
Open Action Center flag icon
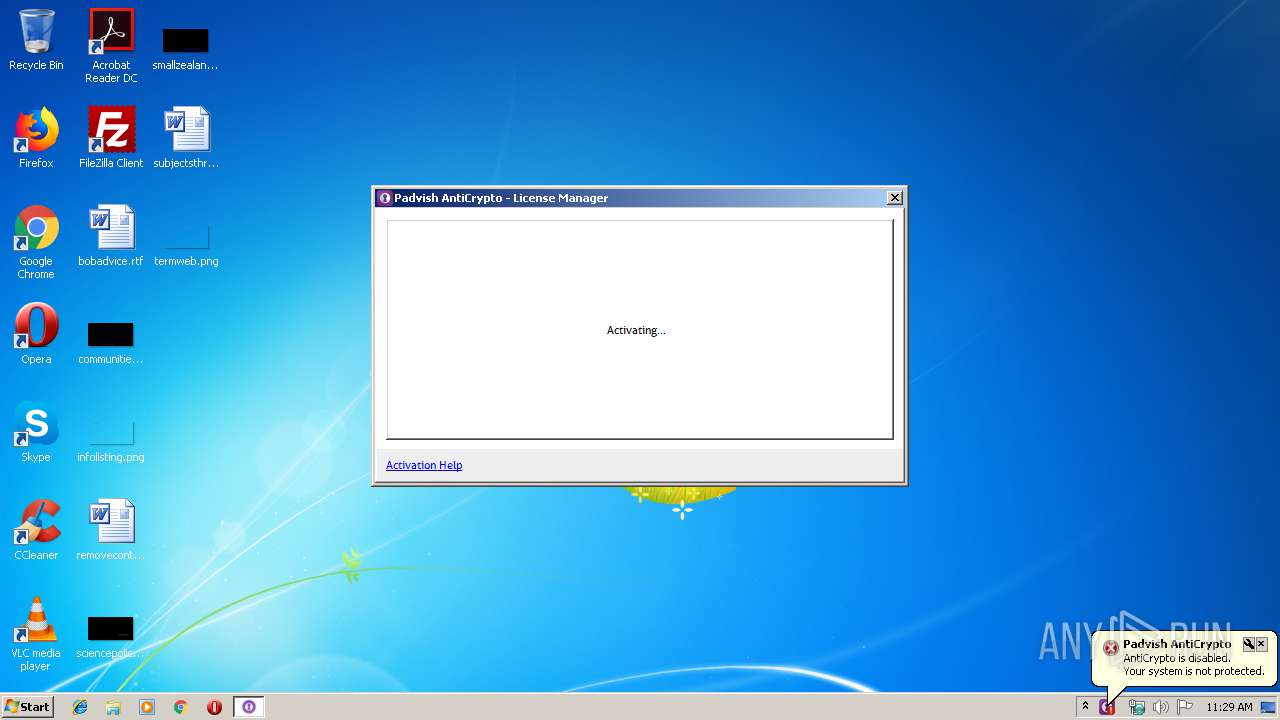1185,707
